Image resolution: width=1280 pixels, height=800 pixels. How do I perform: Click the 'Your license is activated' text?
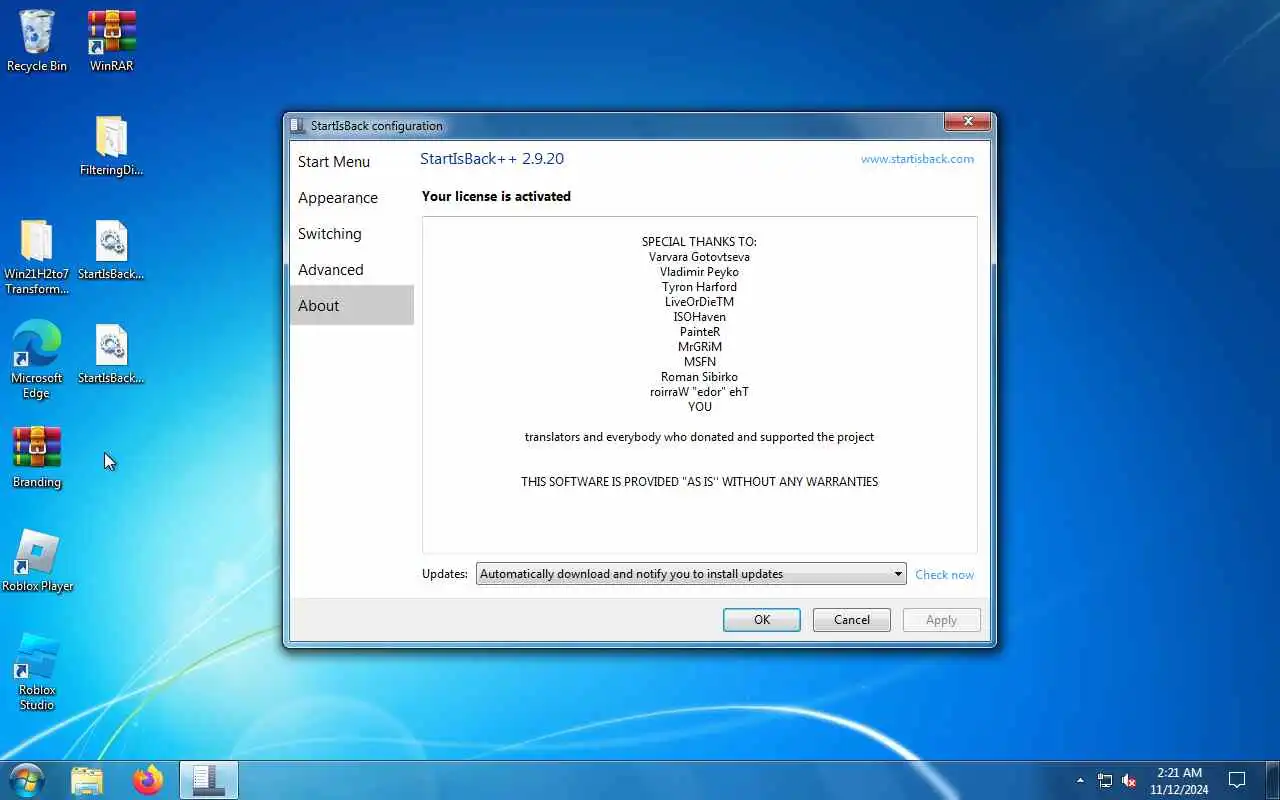coord(496,196)
